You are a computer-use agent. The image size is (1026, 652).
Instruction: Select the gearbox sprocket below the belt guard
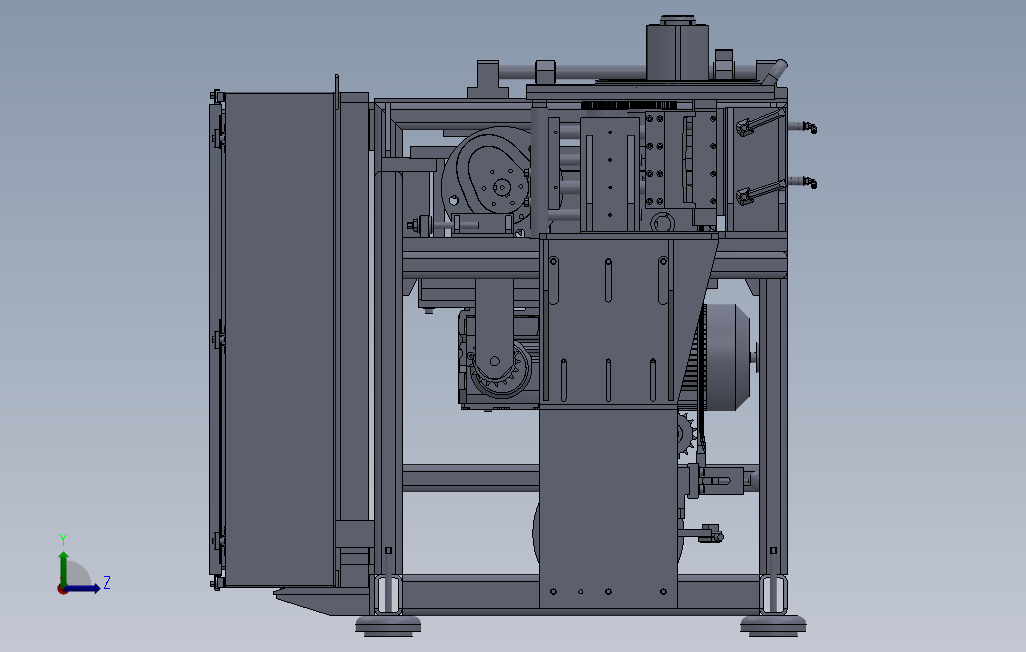coord(501,371)
